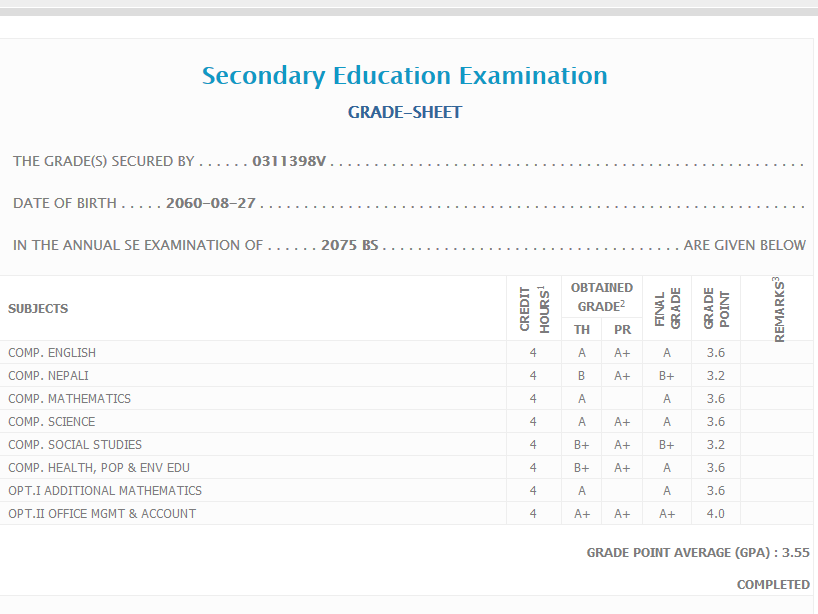This screenshot has height=614, width=818.
Task: Click the exam year 2075 BS
Action: [349, 245]
